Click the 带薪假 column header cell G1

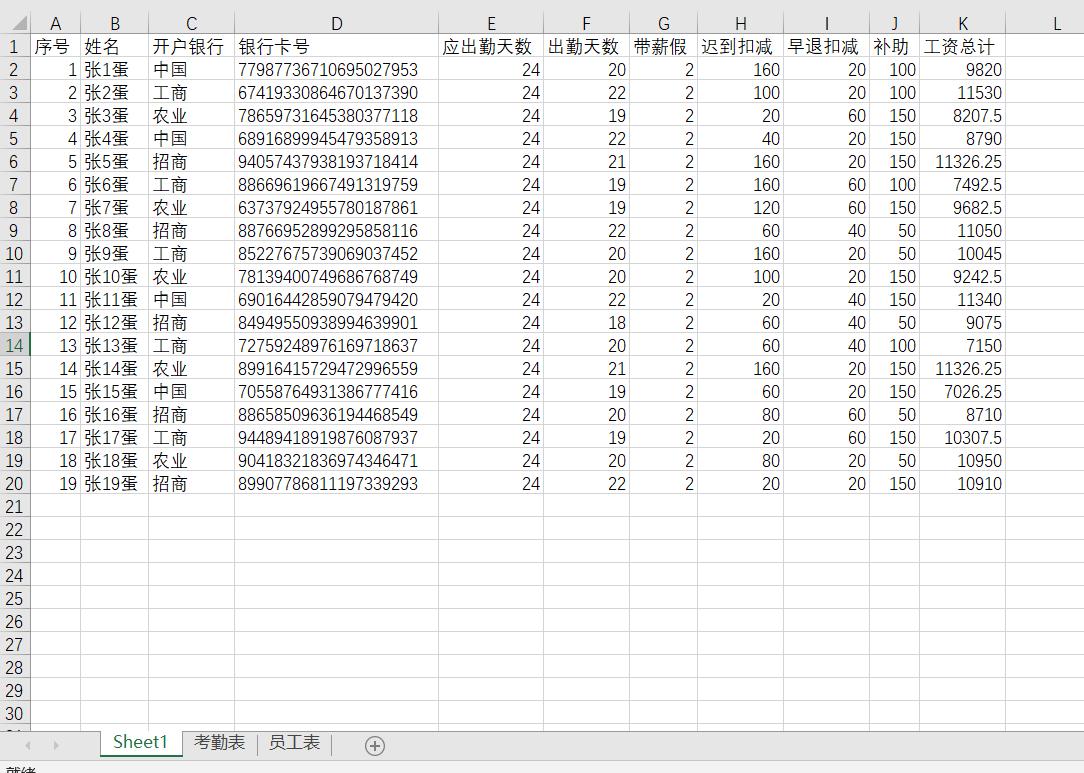663,46
